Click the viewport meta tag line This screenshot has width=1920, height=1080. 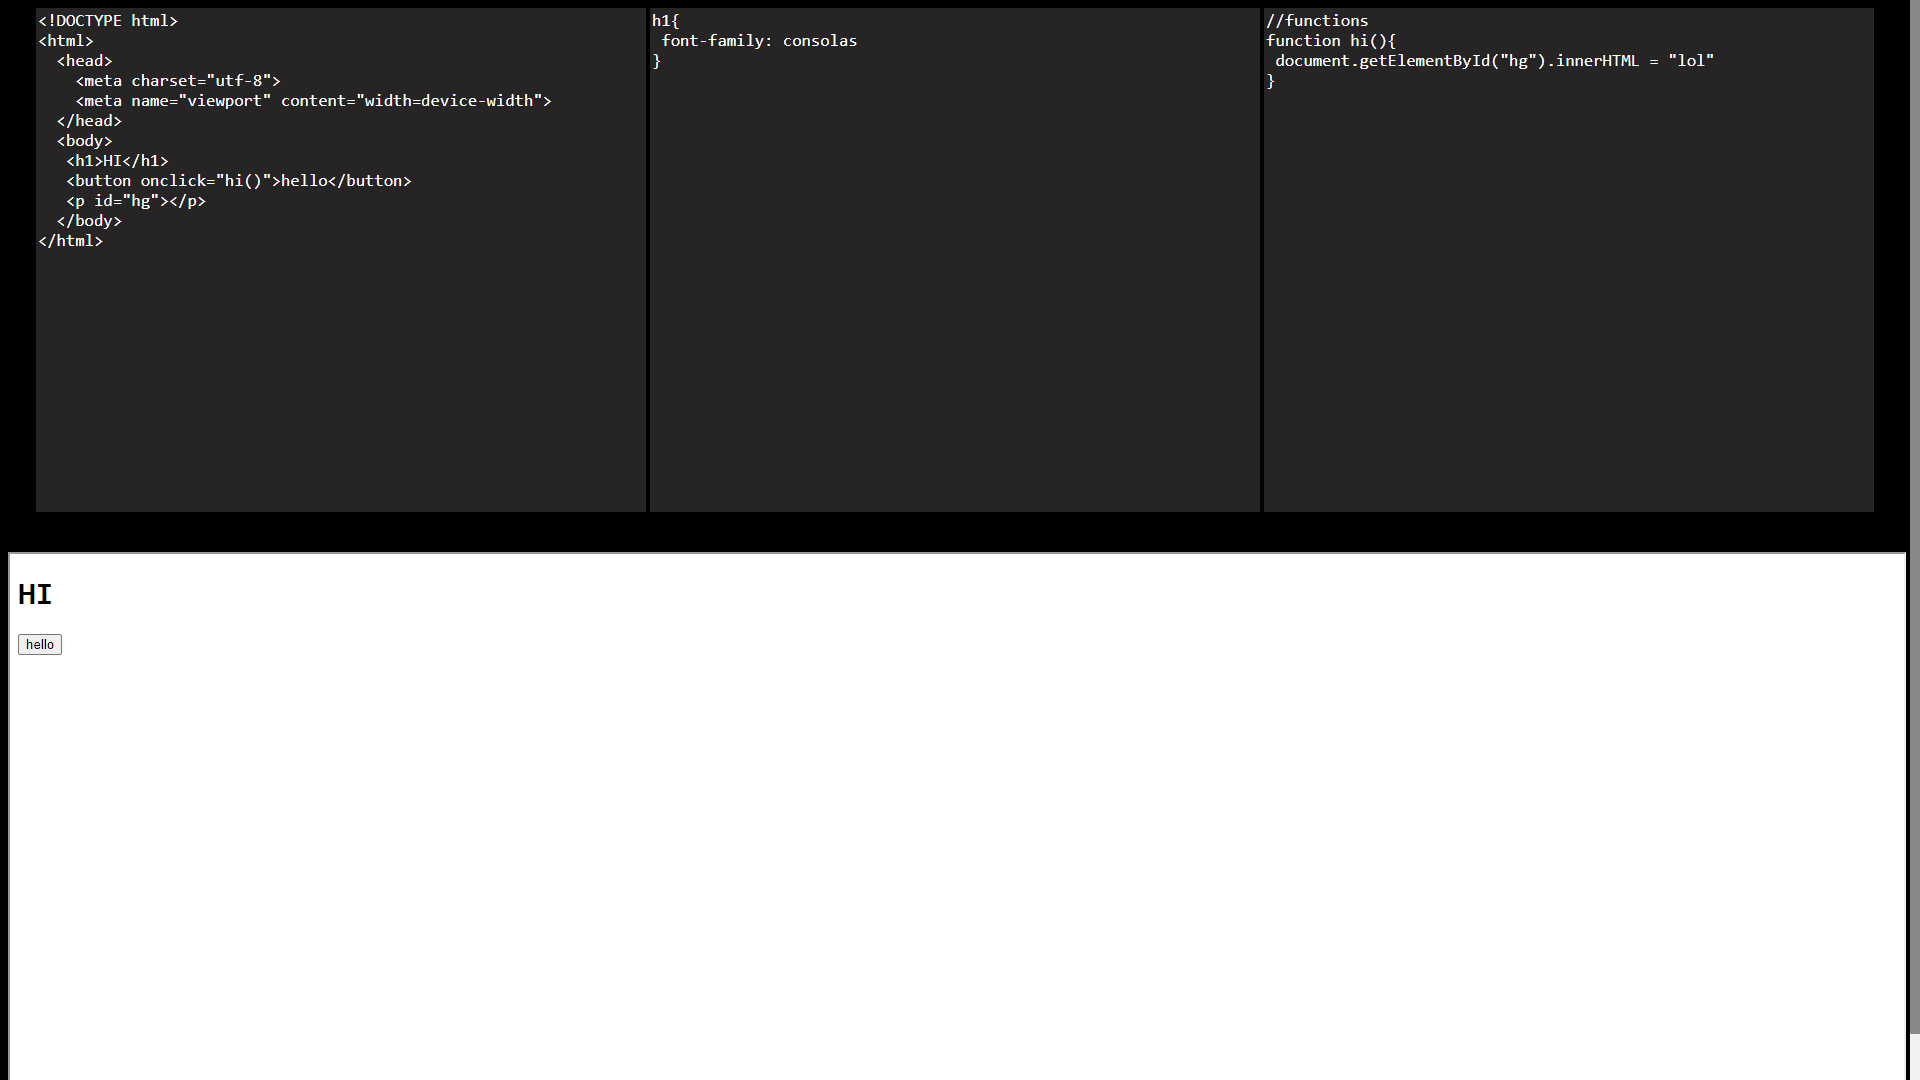point(313,100)
